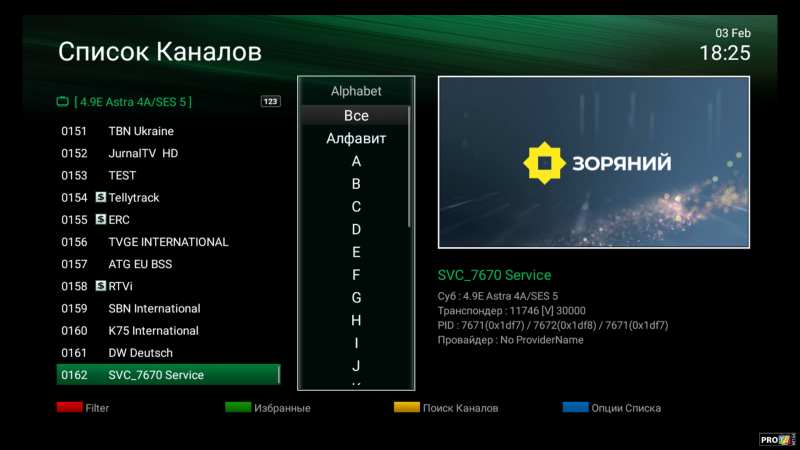Image resolution: width=800 pixels, height=450 pixels.
Task: Click the scrambled icon beside RTVi
Action: coord(101,286)
